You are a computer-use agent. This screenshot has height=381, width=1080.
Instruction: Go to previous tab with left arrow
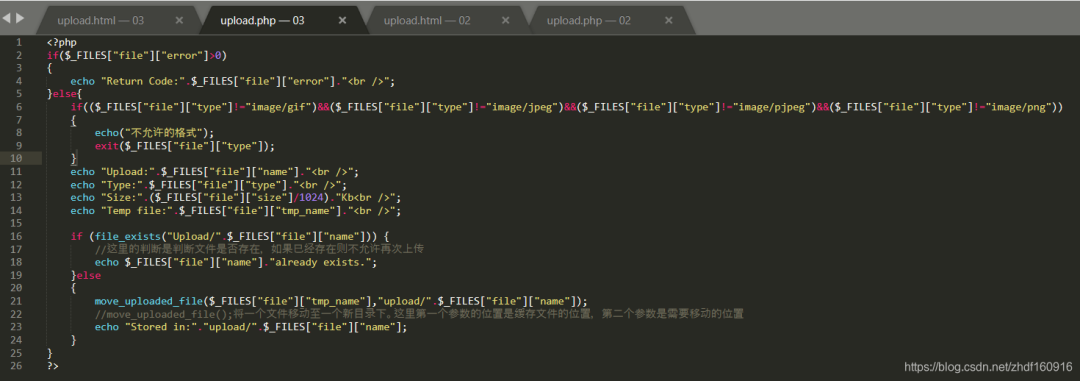click(x=6, y=18)
